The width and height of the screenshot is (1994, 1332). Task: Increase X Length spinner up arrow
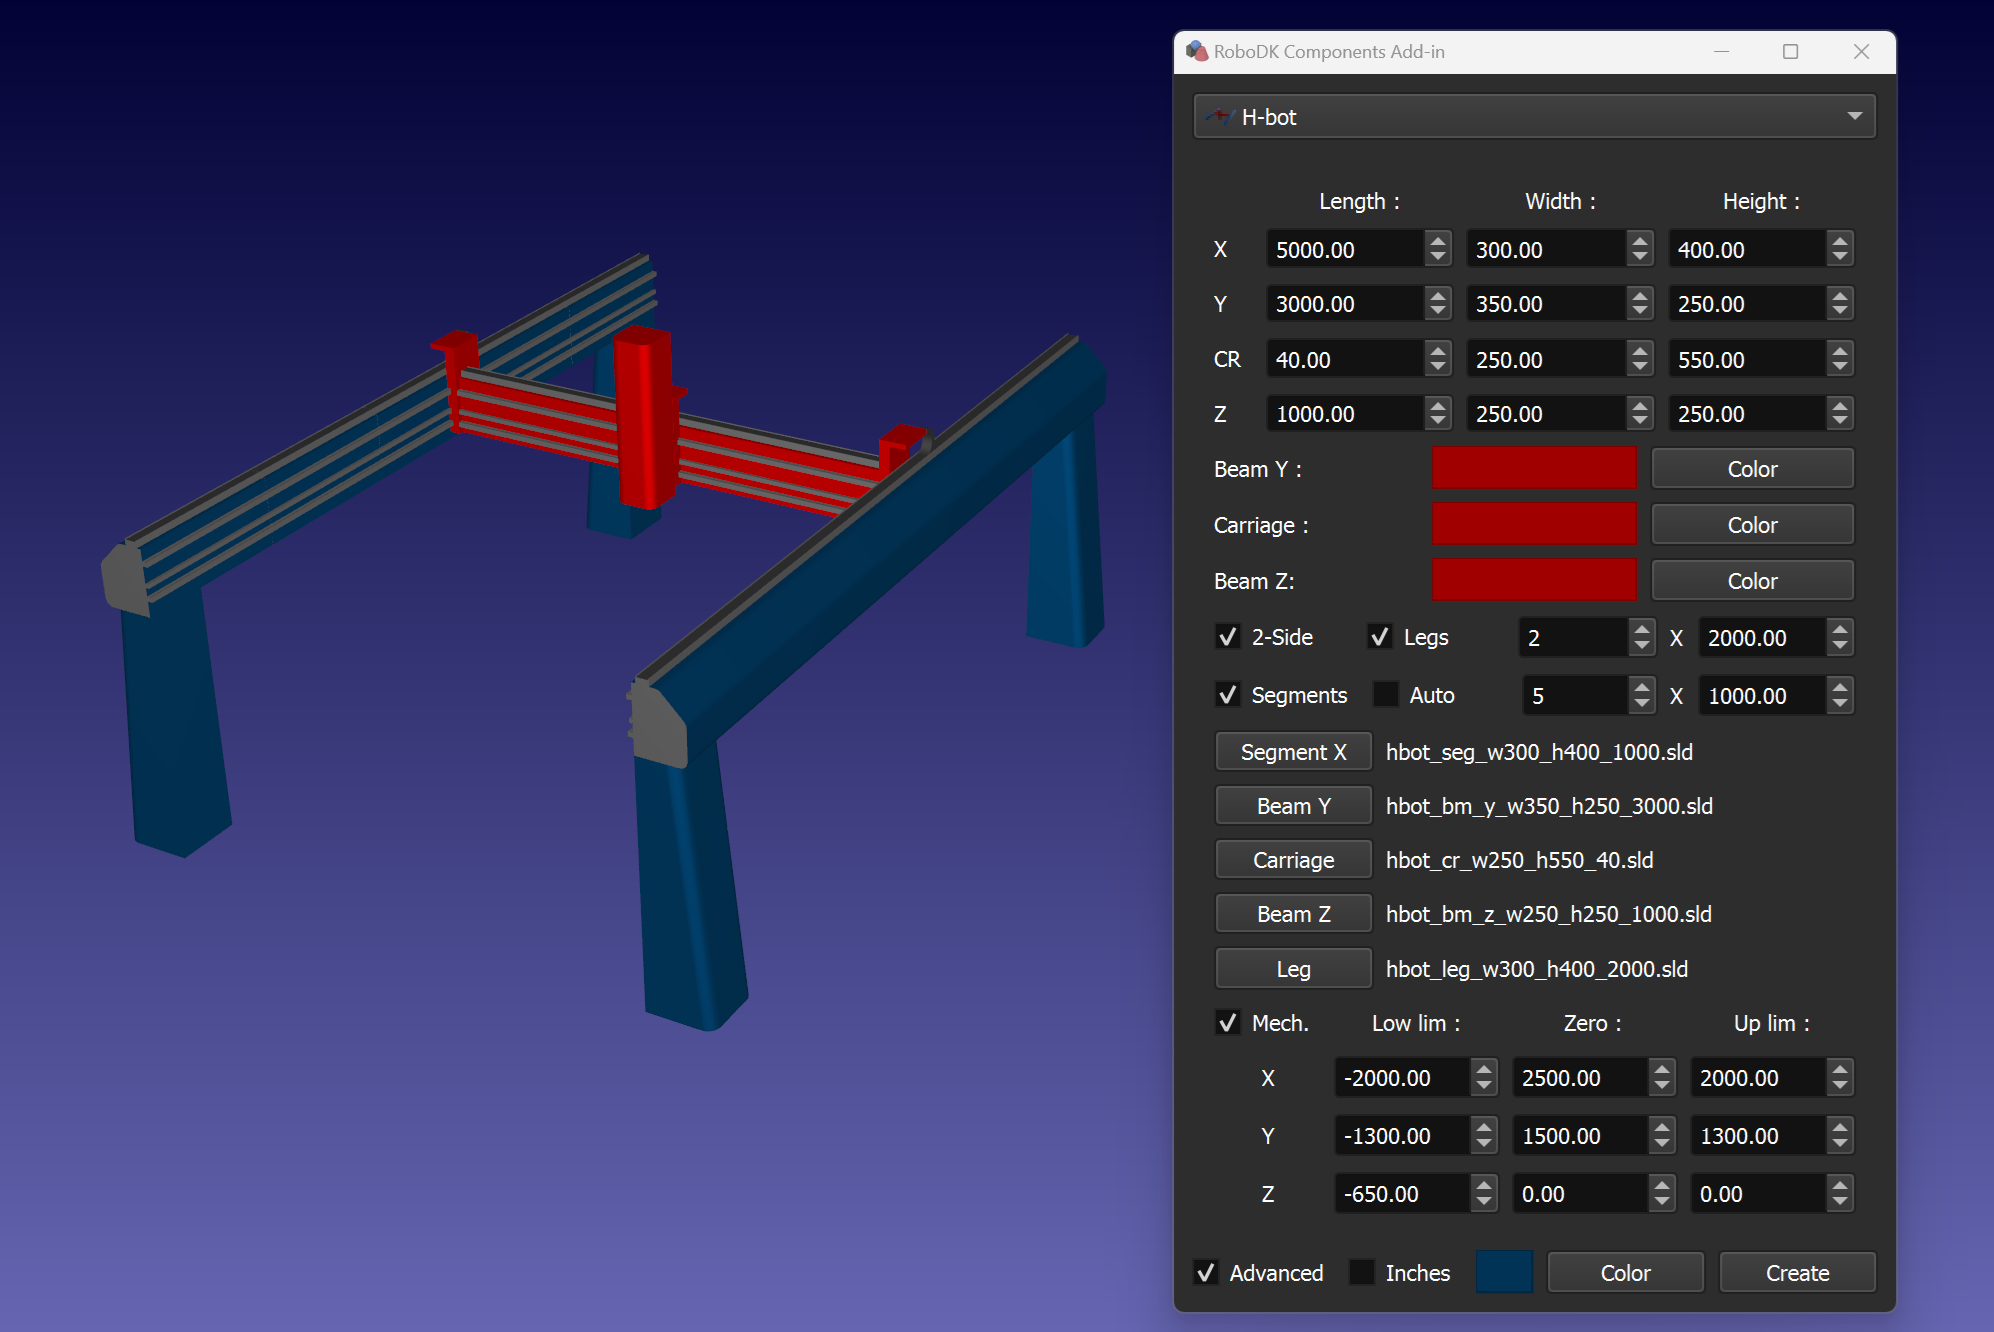tap(1438, 241)
